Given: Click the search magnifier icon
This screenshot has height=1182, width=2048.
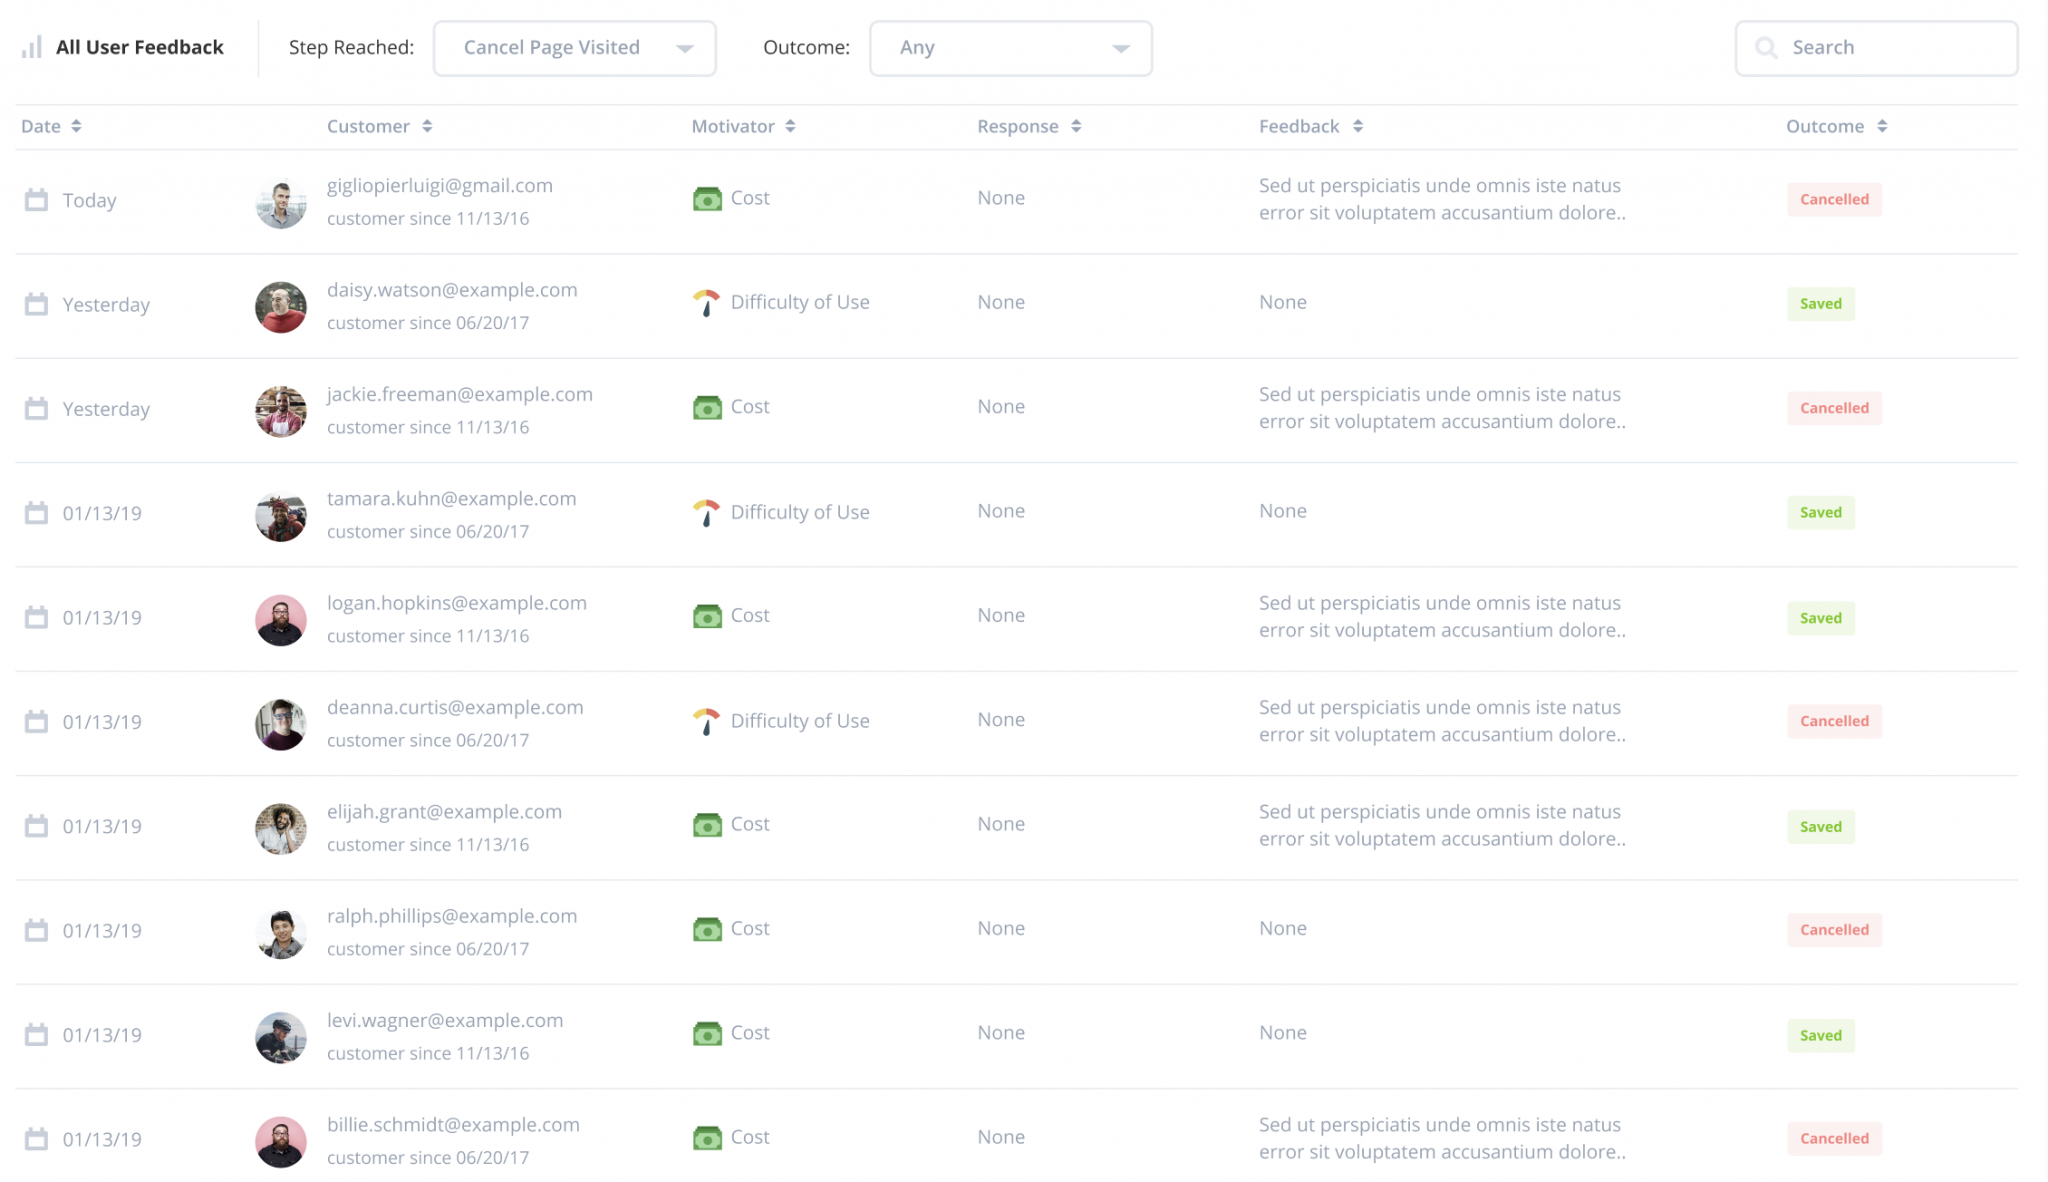Looking at the screenshot, I should pyautogui.click(x=1766, y=48).
